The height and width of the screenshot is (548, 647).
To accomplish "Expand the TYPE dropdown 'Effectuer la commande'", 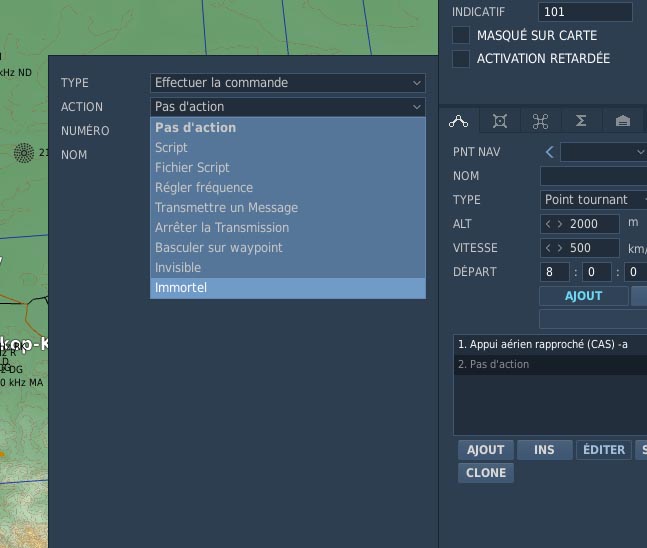I will [x=288, y=83].
